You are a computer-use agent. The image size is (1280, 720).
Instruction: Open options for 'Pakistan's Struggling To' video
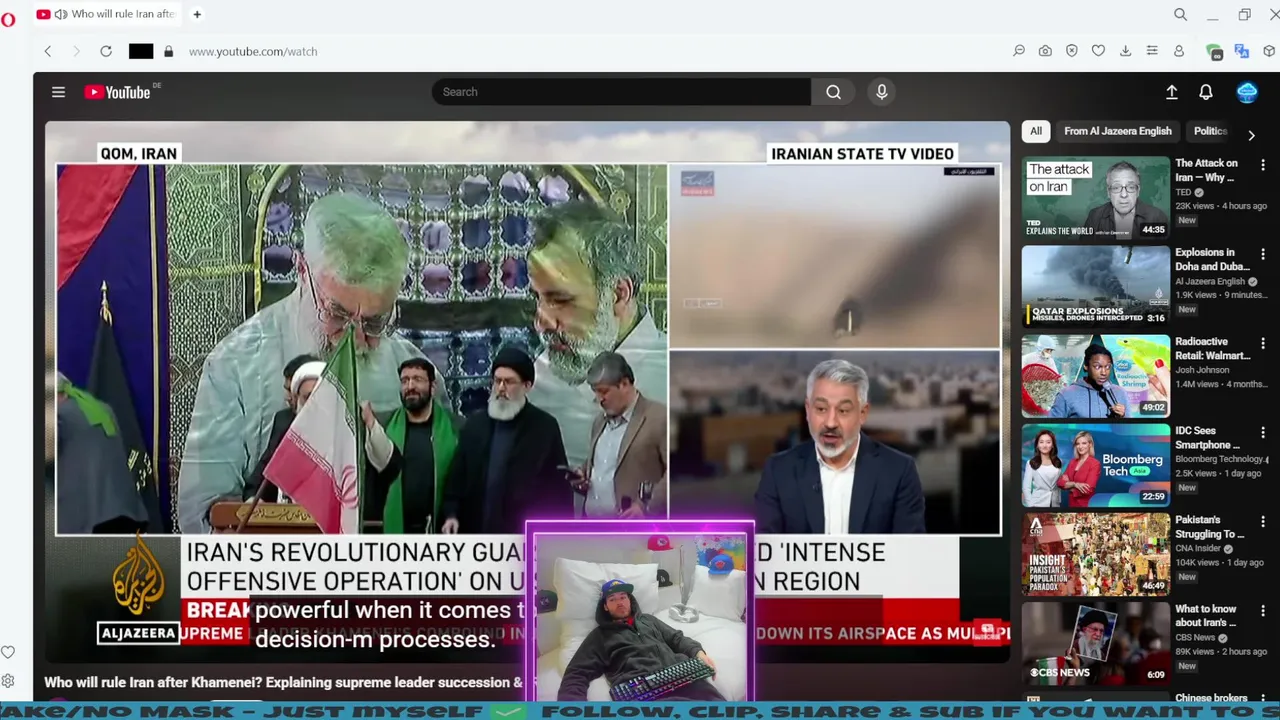[1262, 522]
